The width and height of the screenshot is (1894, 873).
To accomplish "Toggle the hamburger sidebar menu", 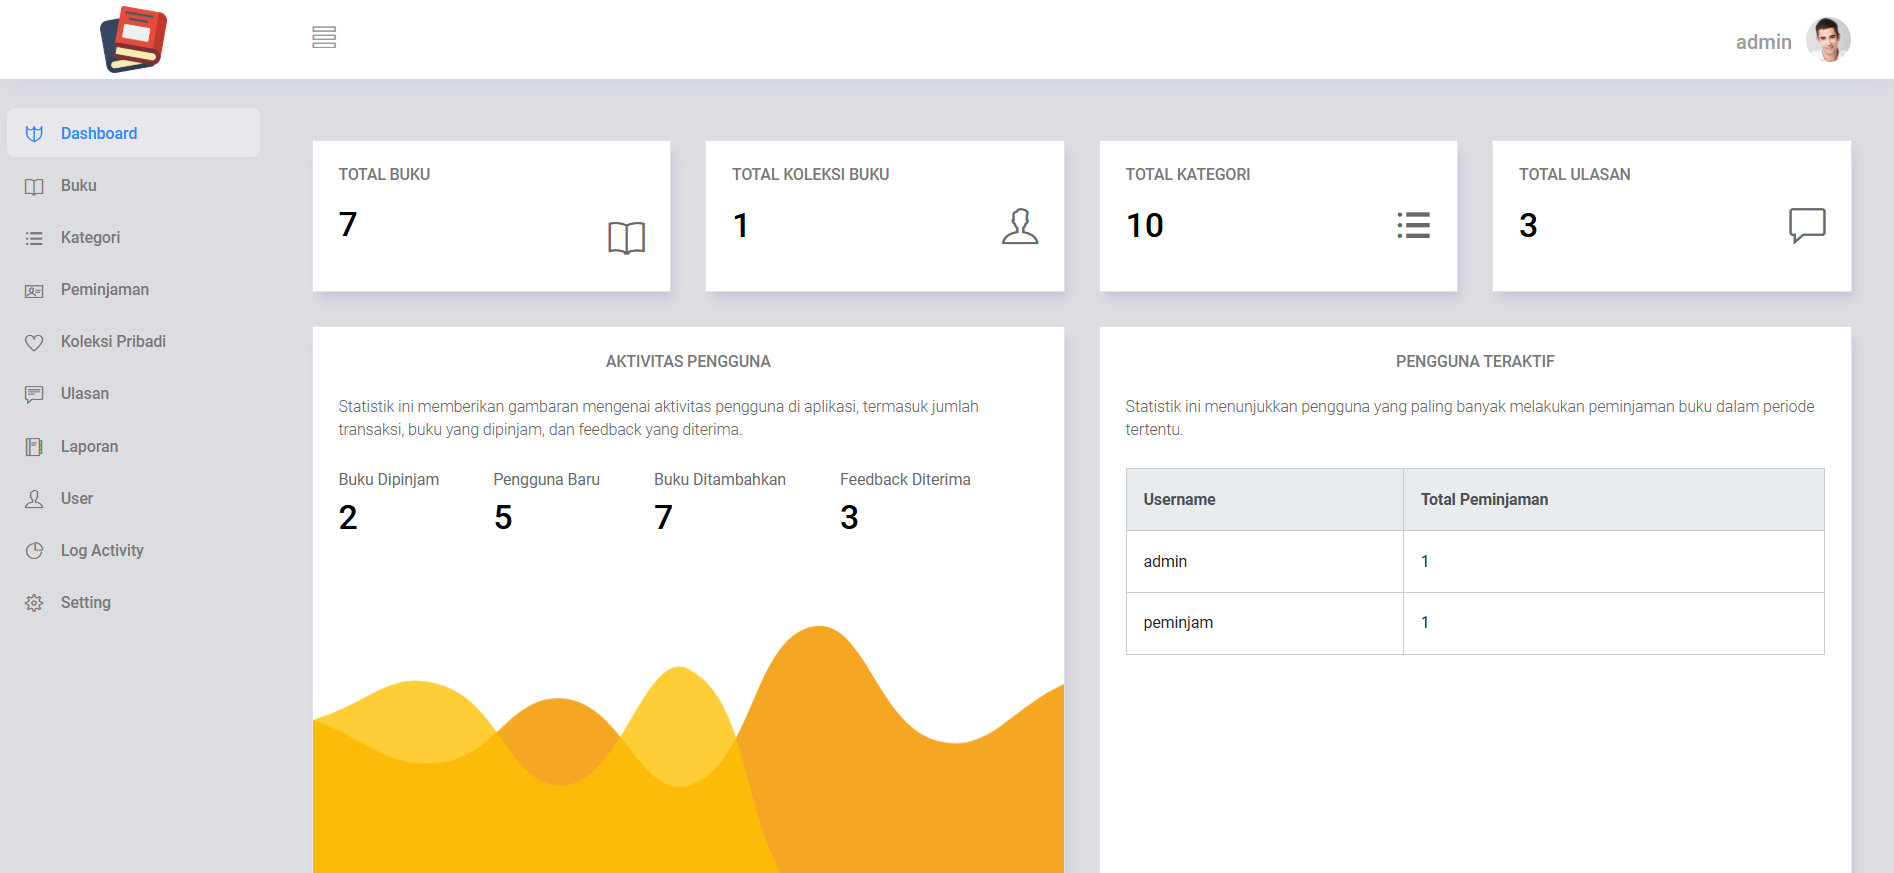I will pos(323,38).
